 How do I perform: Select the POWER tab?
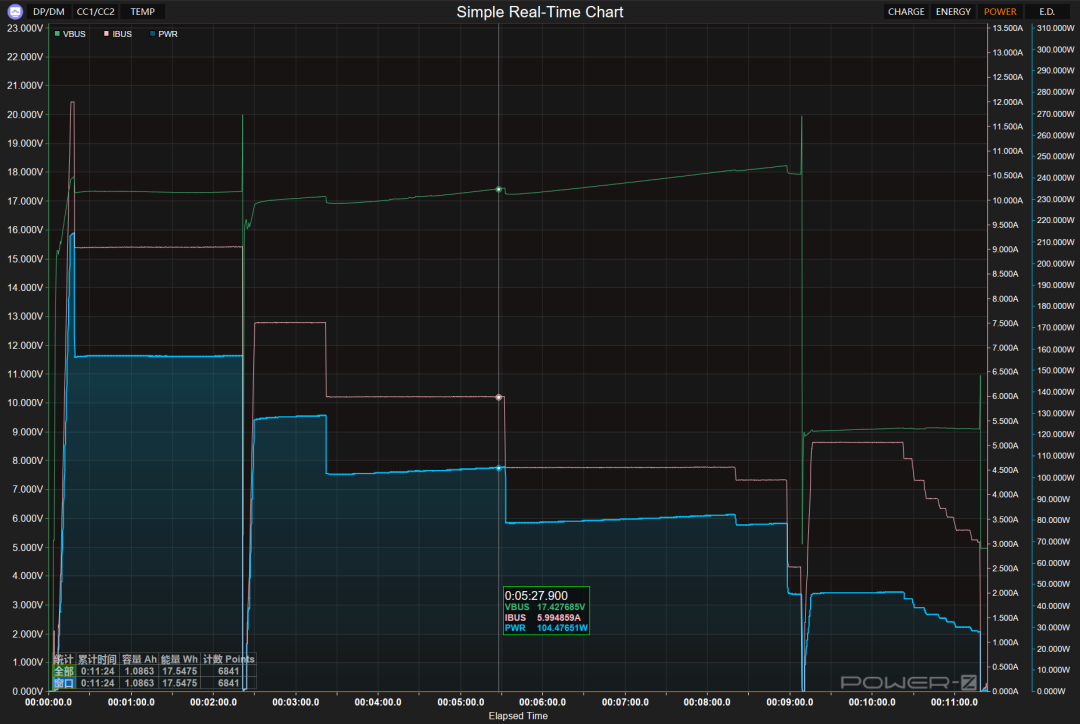tap(1000, 12)
